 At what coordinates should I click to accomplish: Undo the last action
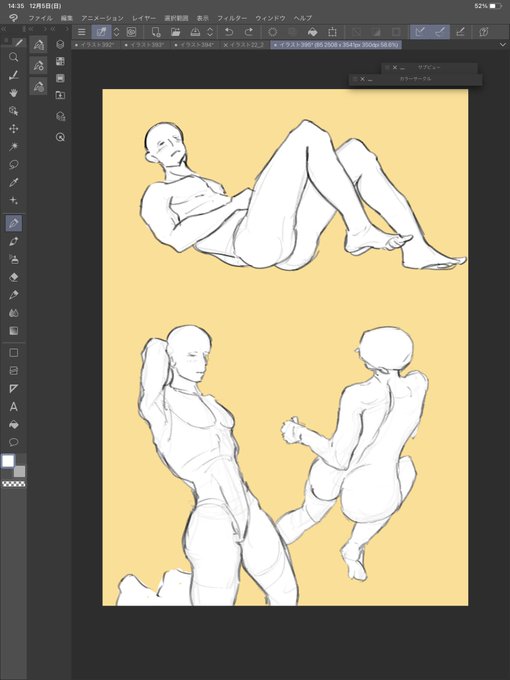click(229, 32)
